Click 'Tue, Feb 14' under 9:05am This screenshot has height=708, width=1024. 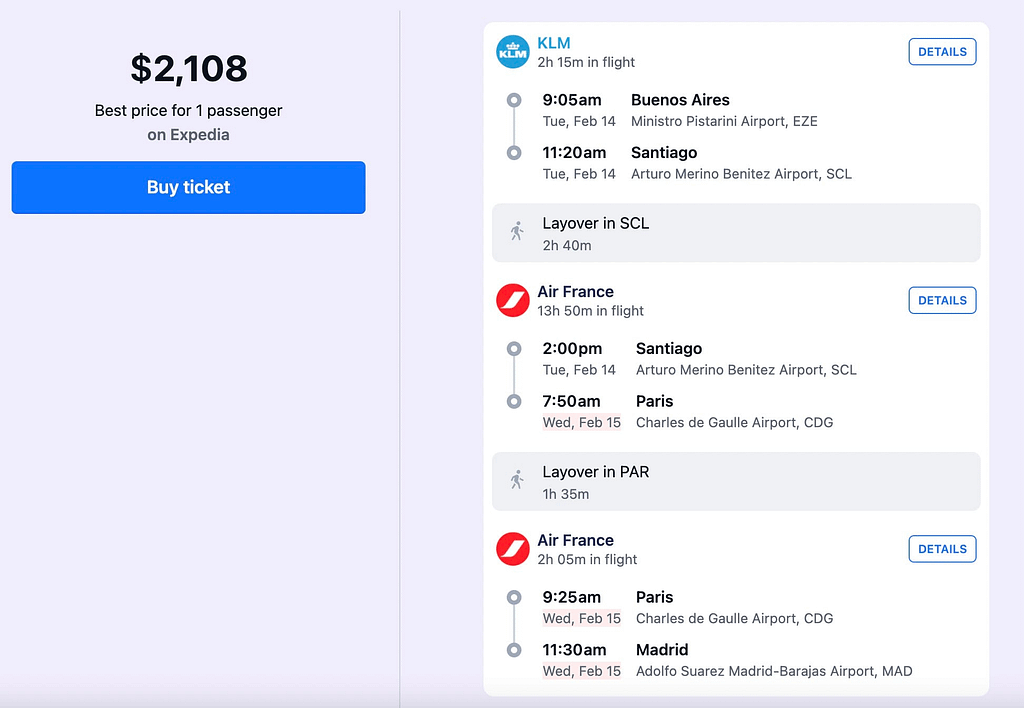(579, 121)
